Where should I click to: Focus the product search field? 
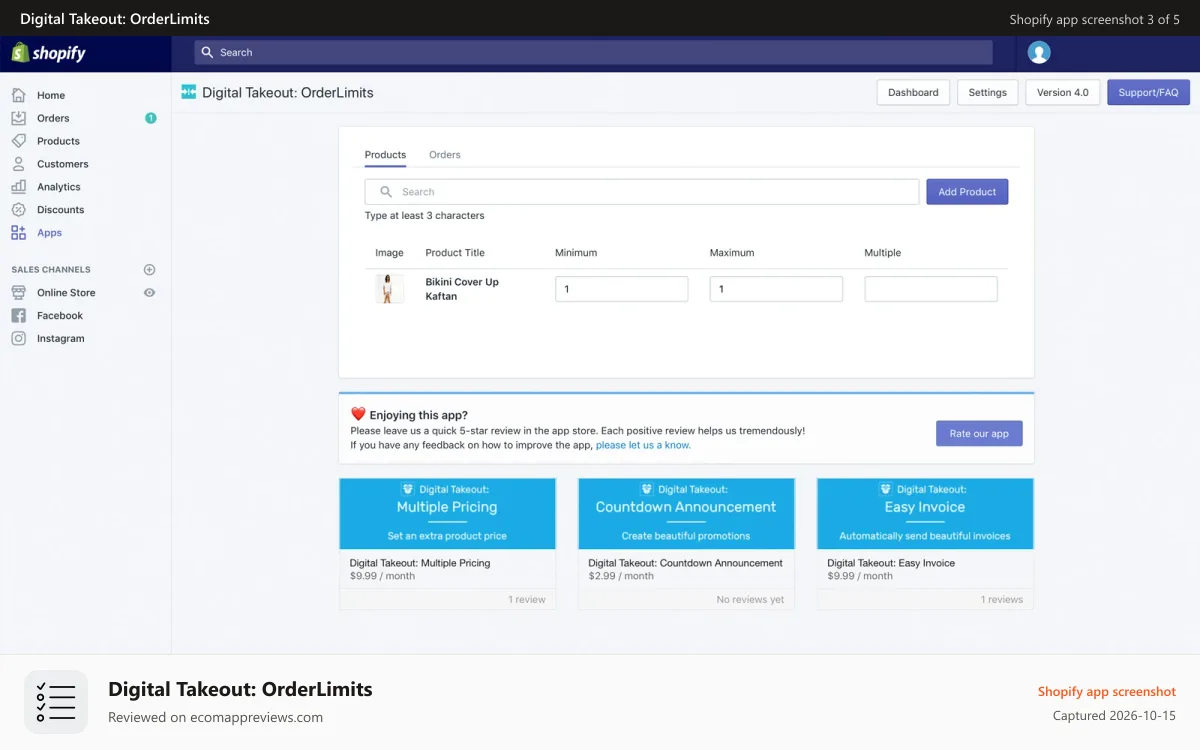point(642,192)
